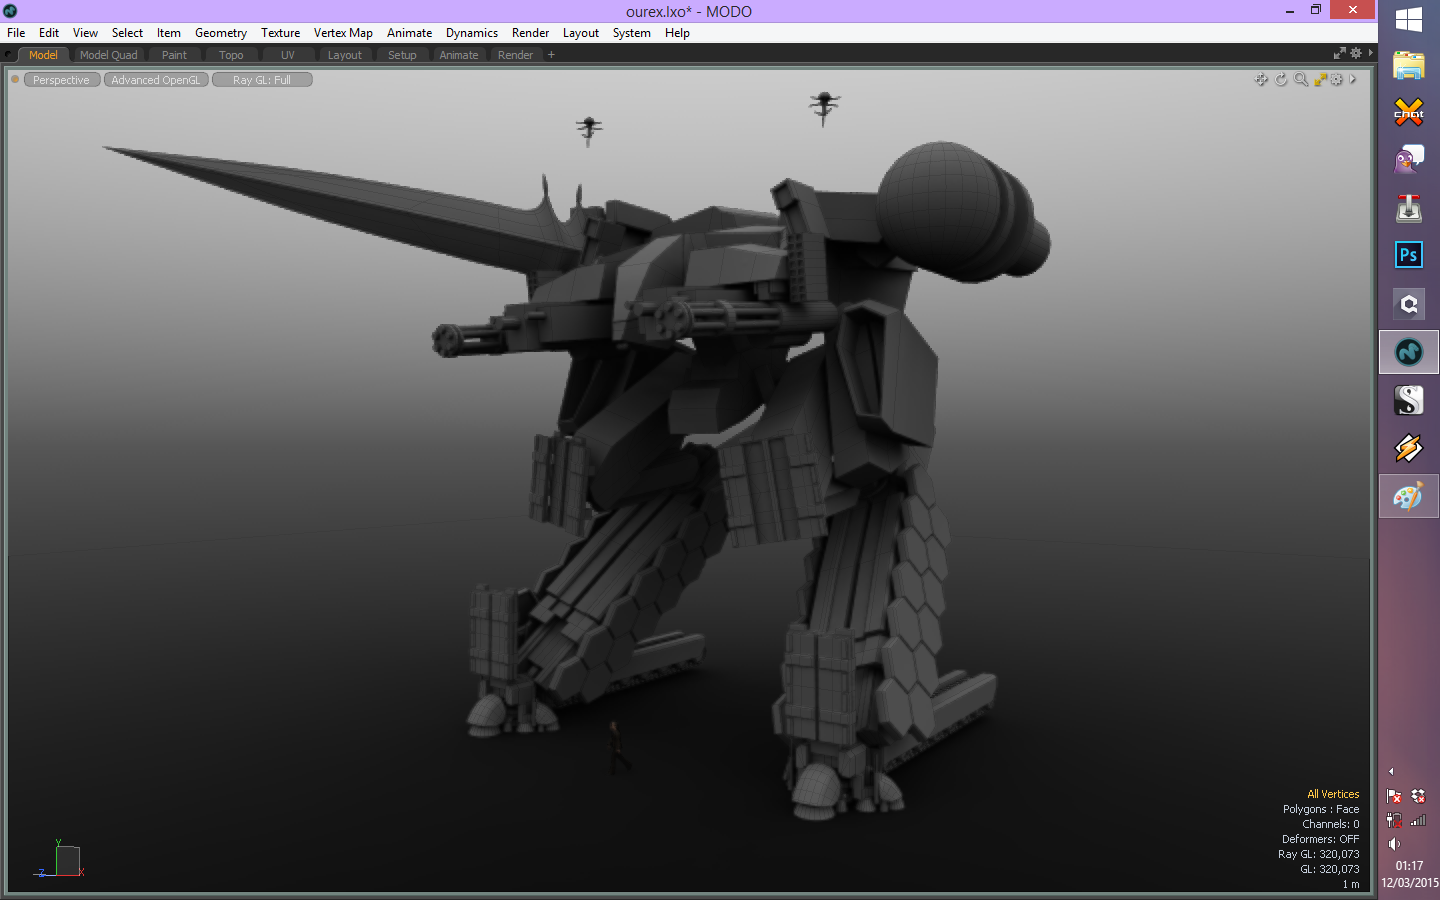The image size is (1440, 900).
Task: Click the yellow maximize viewport arrows icon
Action: tap(1320, 80)
